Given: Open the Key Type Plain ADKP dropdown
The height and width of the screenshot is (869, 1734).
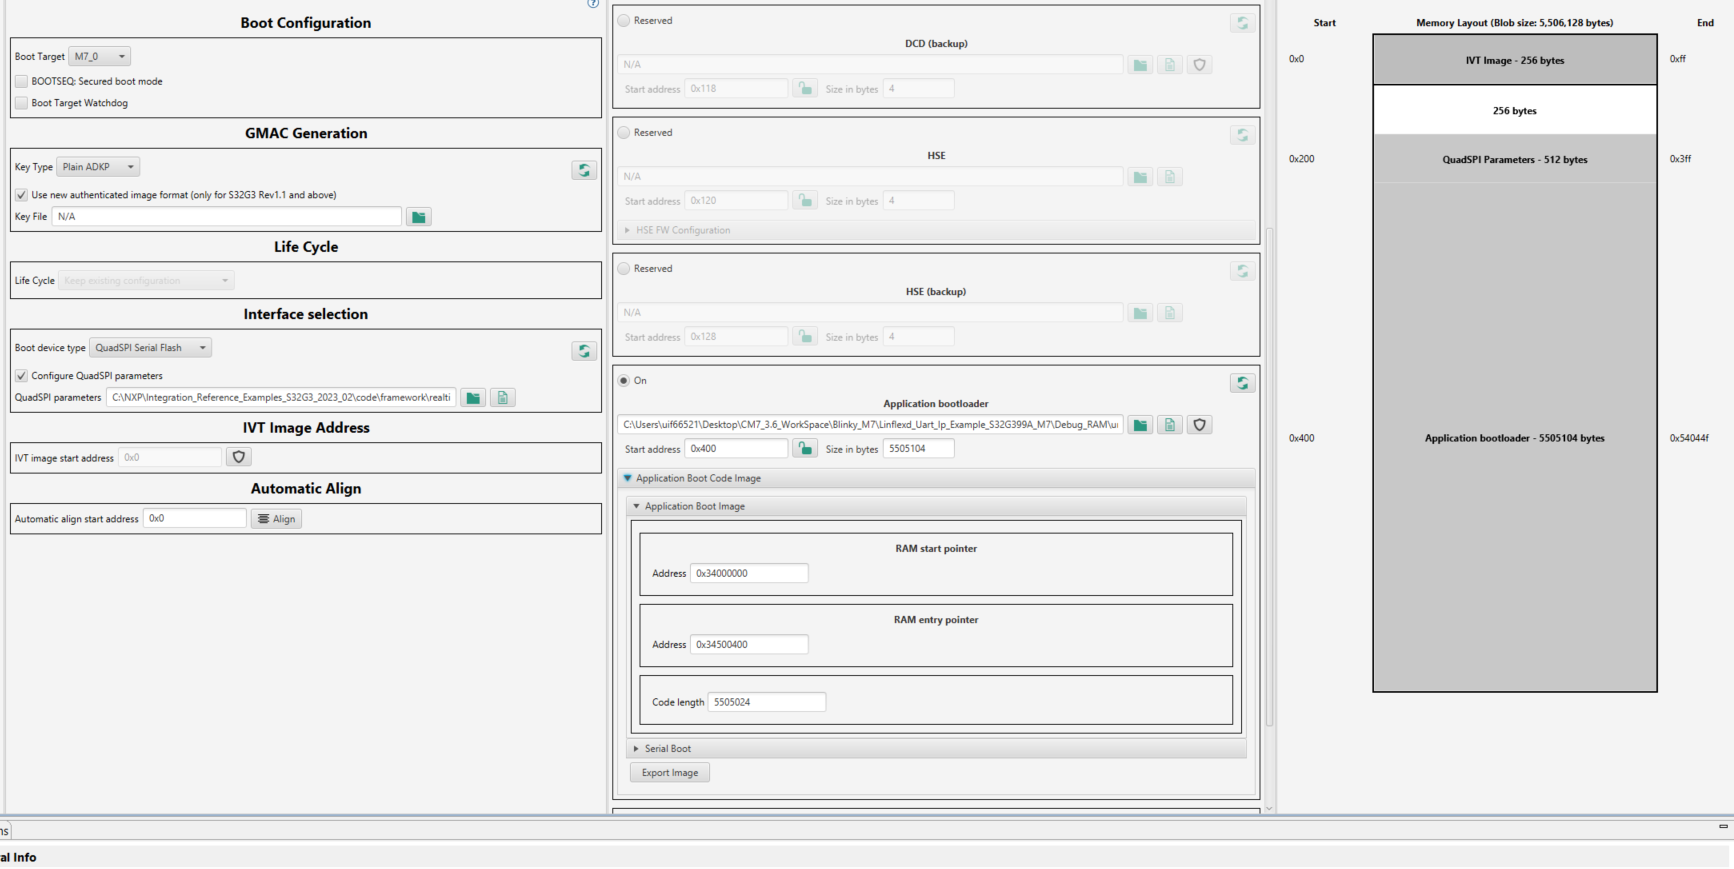Looking at the screenshot, I should (x=98, y=167).
